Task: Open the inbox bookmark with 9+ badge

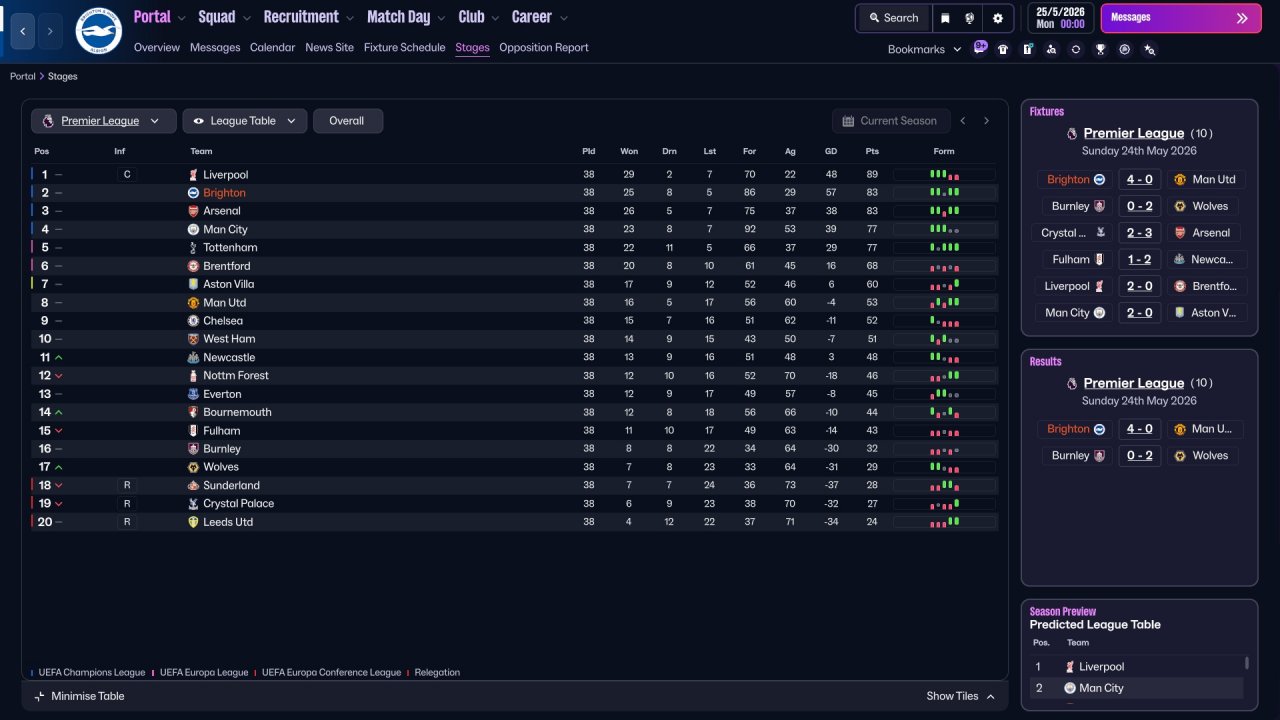Action: (x=980, y=48)
